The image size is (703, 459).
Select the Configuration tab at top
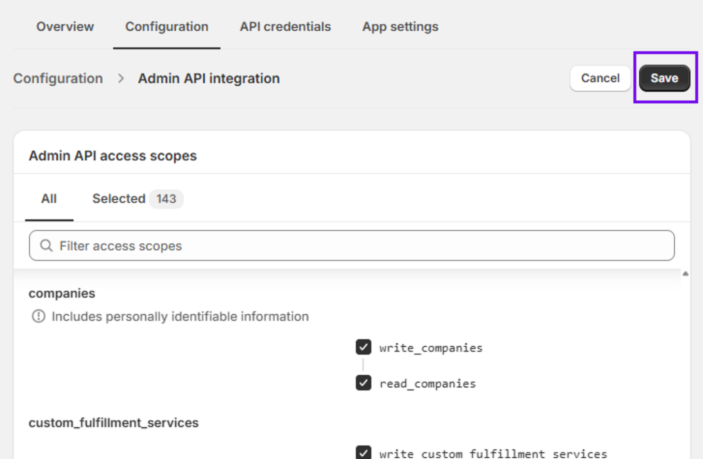[167, 26]
